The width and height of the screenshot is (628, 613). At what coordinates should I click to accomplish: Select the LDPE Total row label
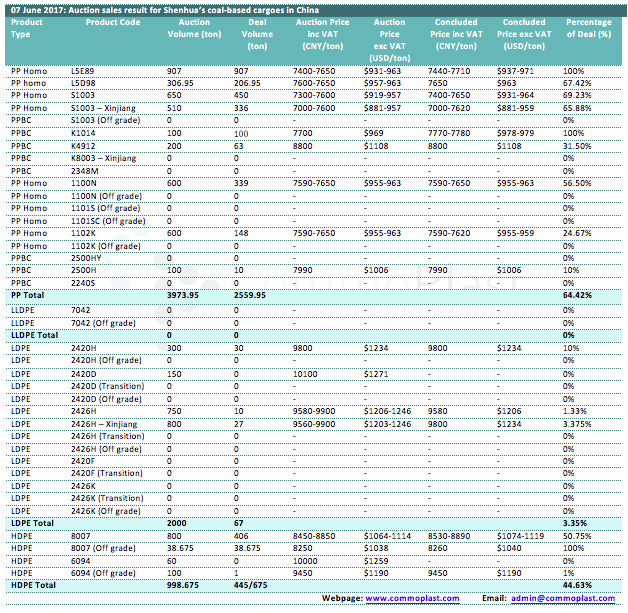tap(32, 522)
